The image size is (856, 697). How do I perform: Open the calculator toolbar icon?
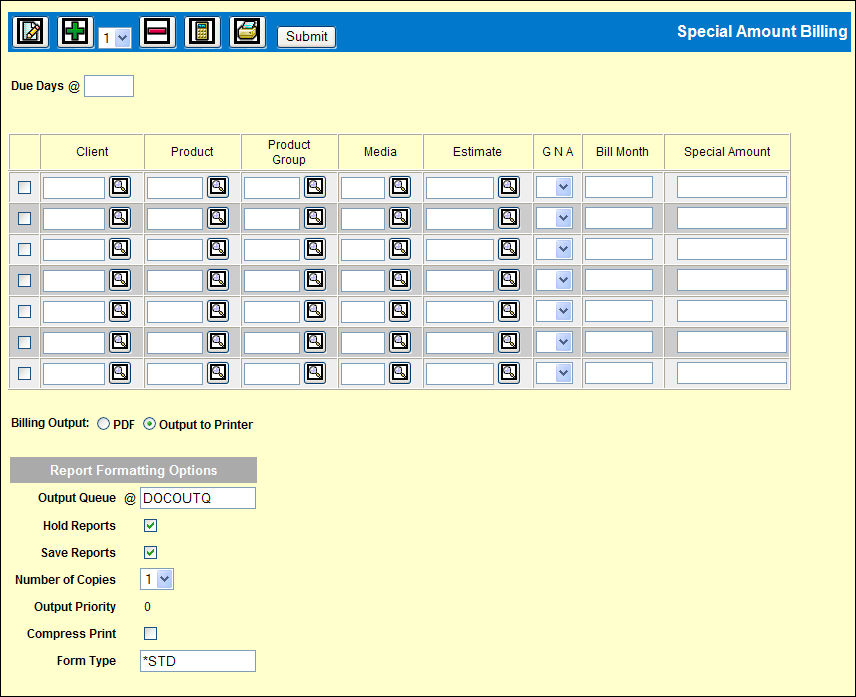coord(202,32)
